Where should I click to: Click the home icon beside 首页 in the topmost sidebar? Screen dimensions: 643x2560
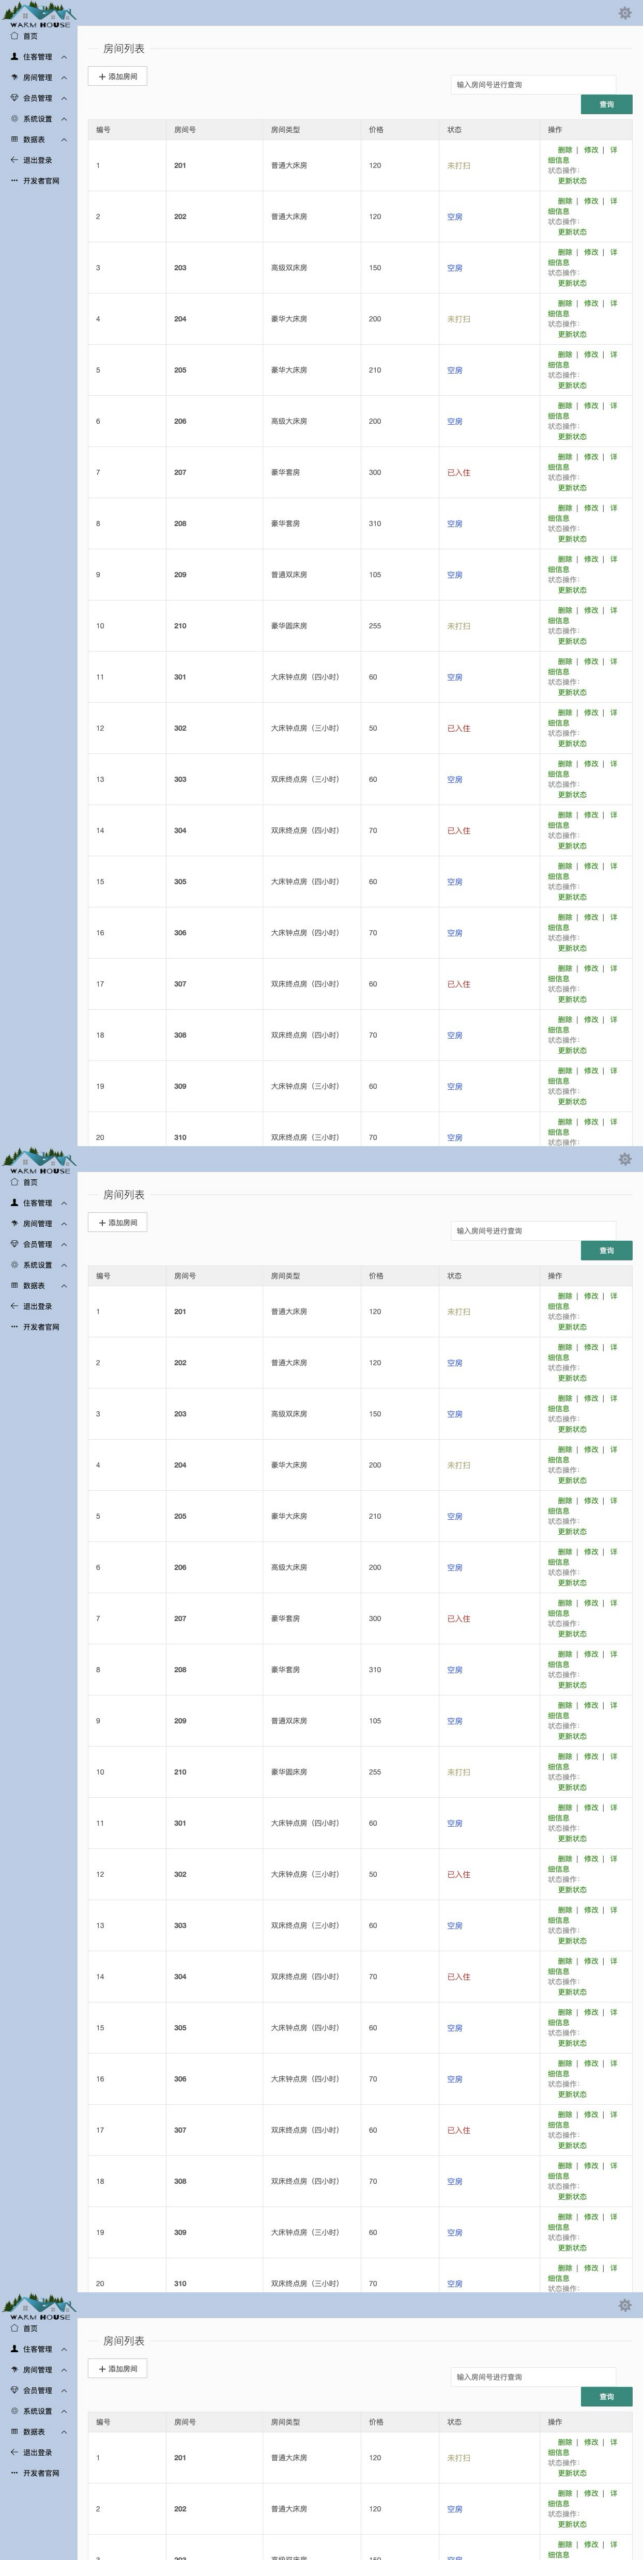(14, 35)
